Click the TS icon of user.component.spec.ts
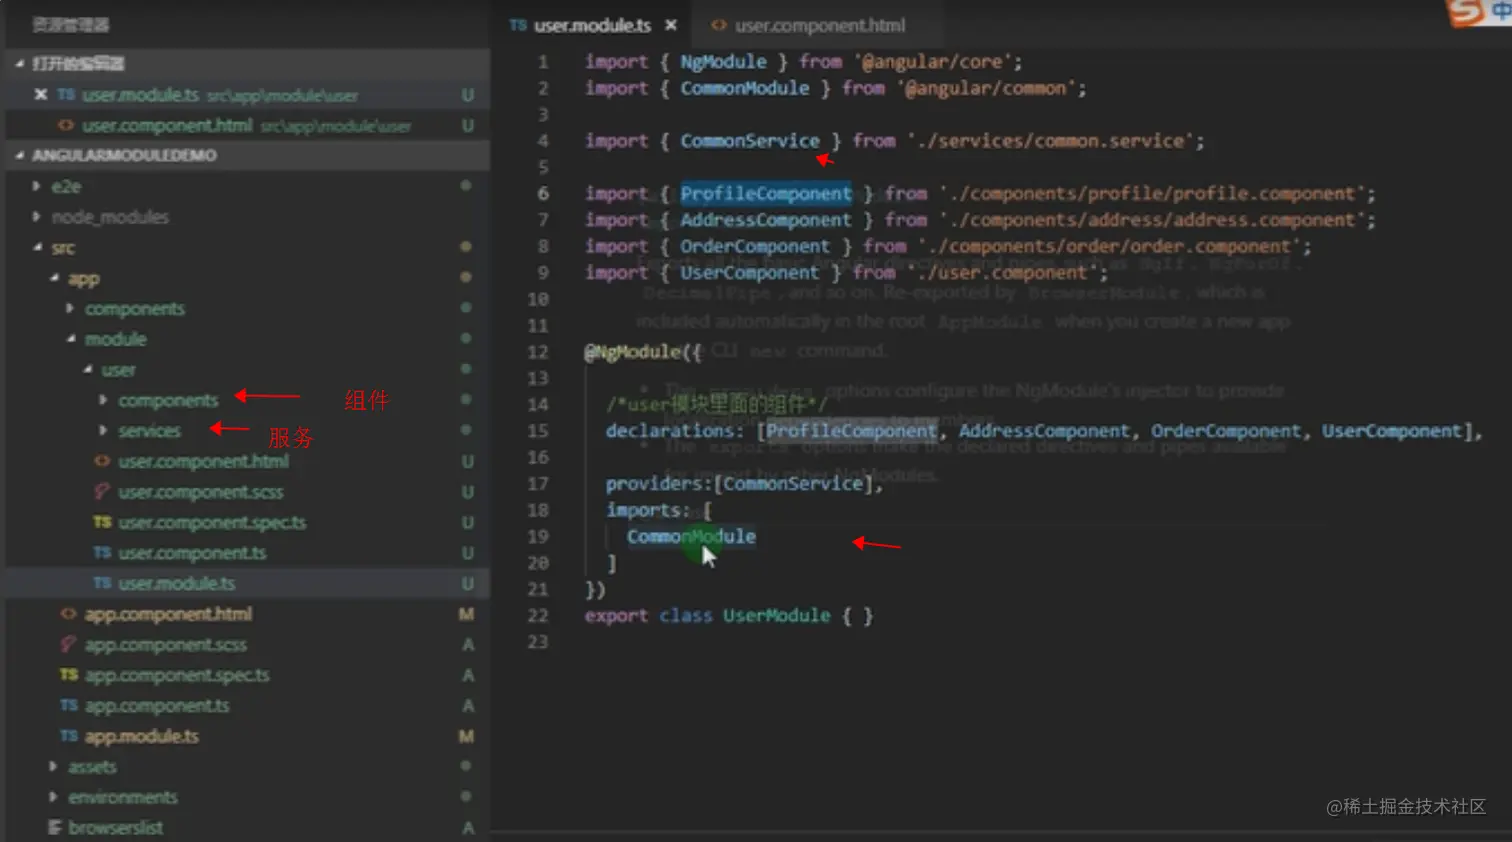Image resolution: width=1512 pixels, height=842 pixels. click(x=102, y=522)
